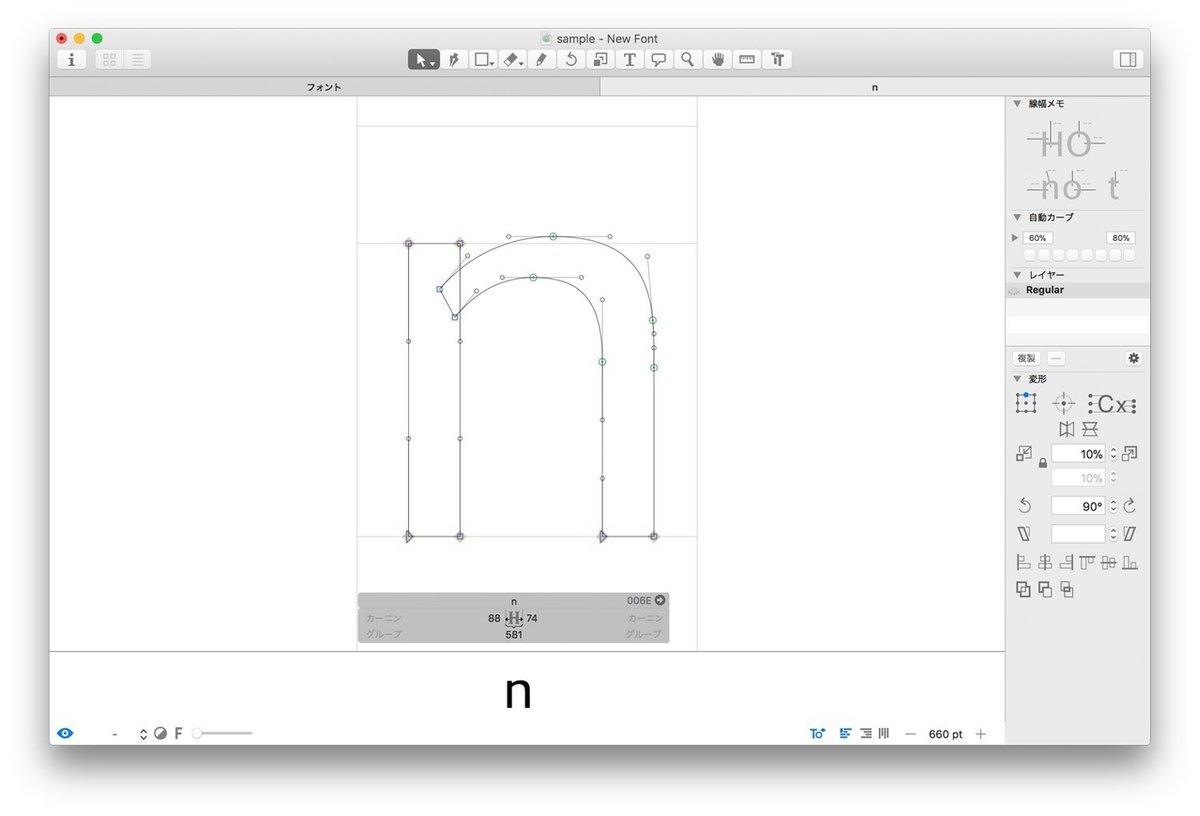Align selection to bottom edges
Screen dimensions: 1200x816
coord(1130,563)
